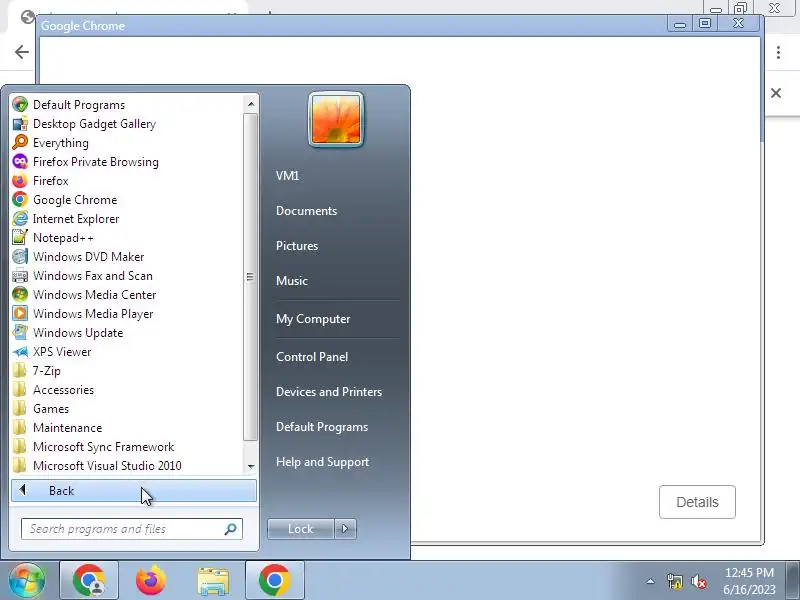Click the magnifier icon in Start search box
This screenshot has width=800, height=600.
click(231, 529)
